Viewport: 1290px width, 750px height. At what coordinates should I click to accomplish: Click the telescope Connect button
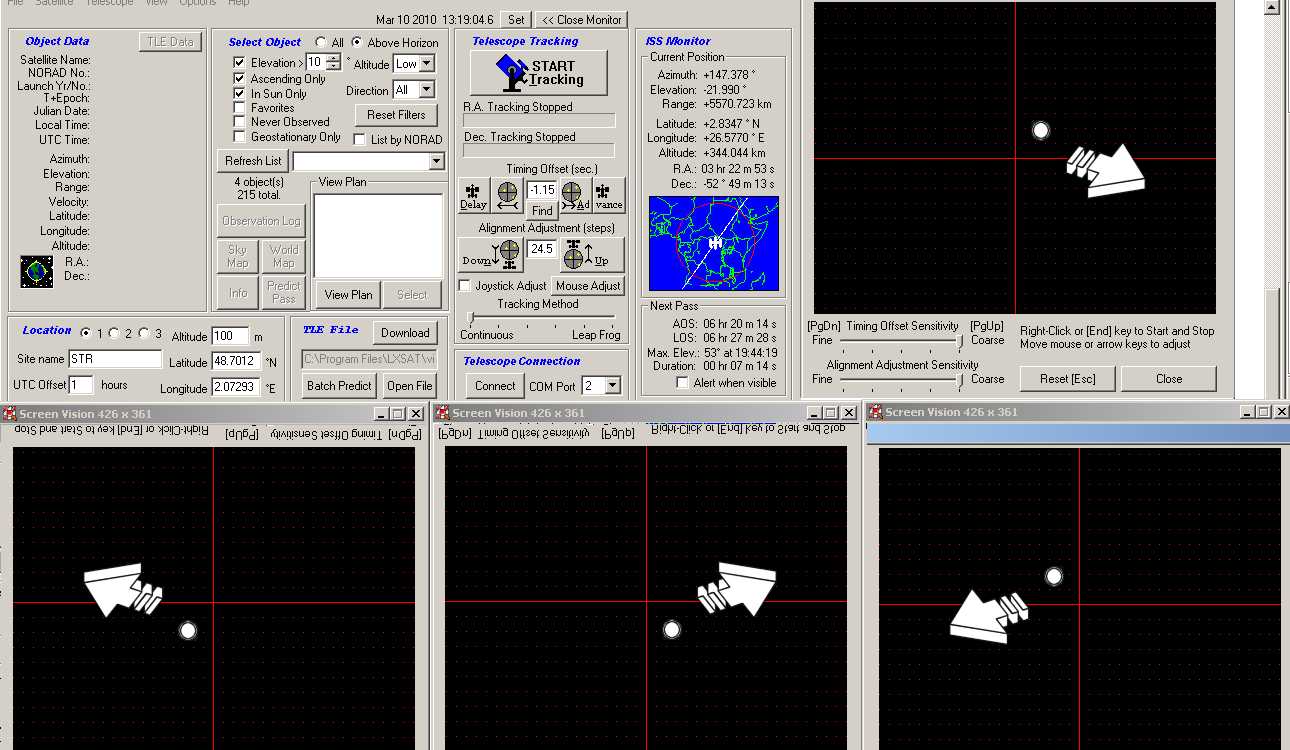pos(495,386)
